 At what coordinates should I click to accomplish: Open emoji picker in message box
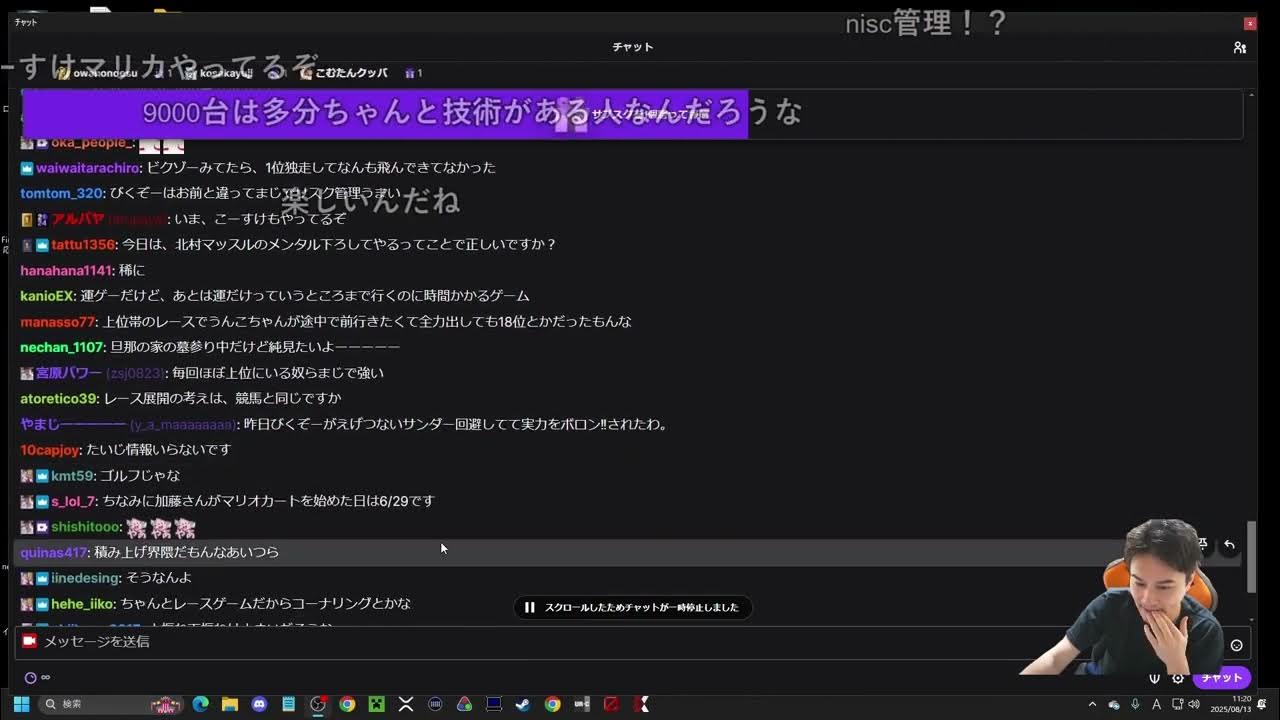tap(1236, 645)
